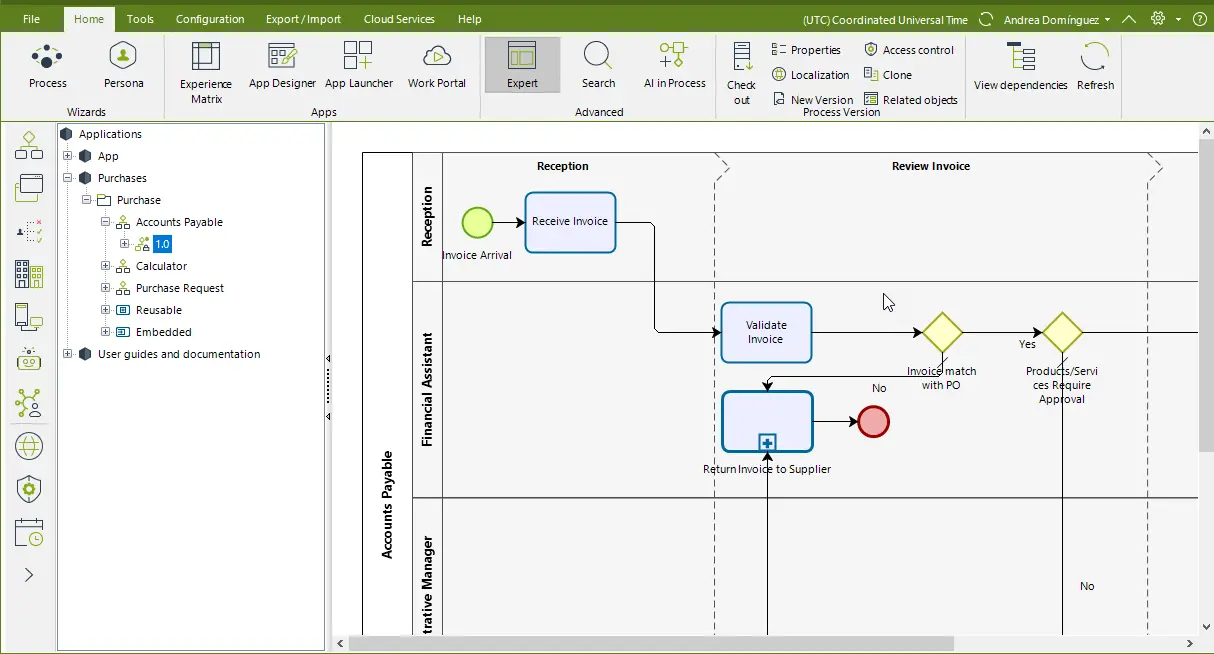
Task: Open the Andrea Domínguez user dropdown
Action: coord(1057,19)
